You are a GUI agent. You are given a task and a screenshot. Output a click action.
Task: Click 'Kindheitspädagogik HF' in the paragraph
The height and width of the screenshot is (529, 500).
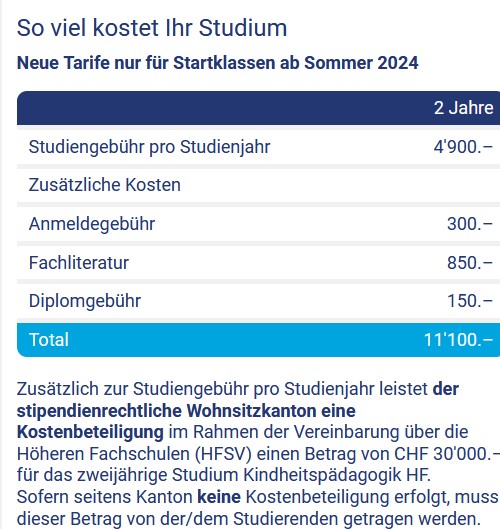point(336,475)
